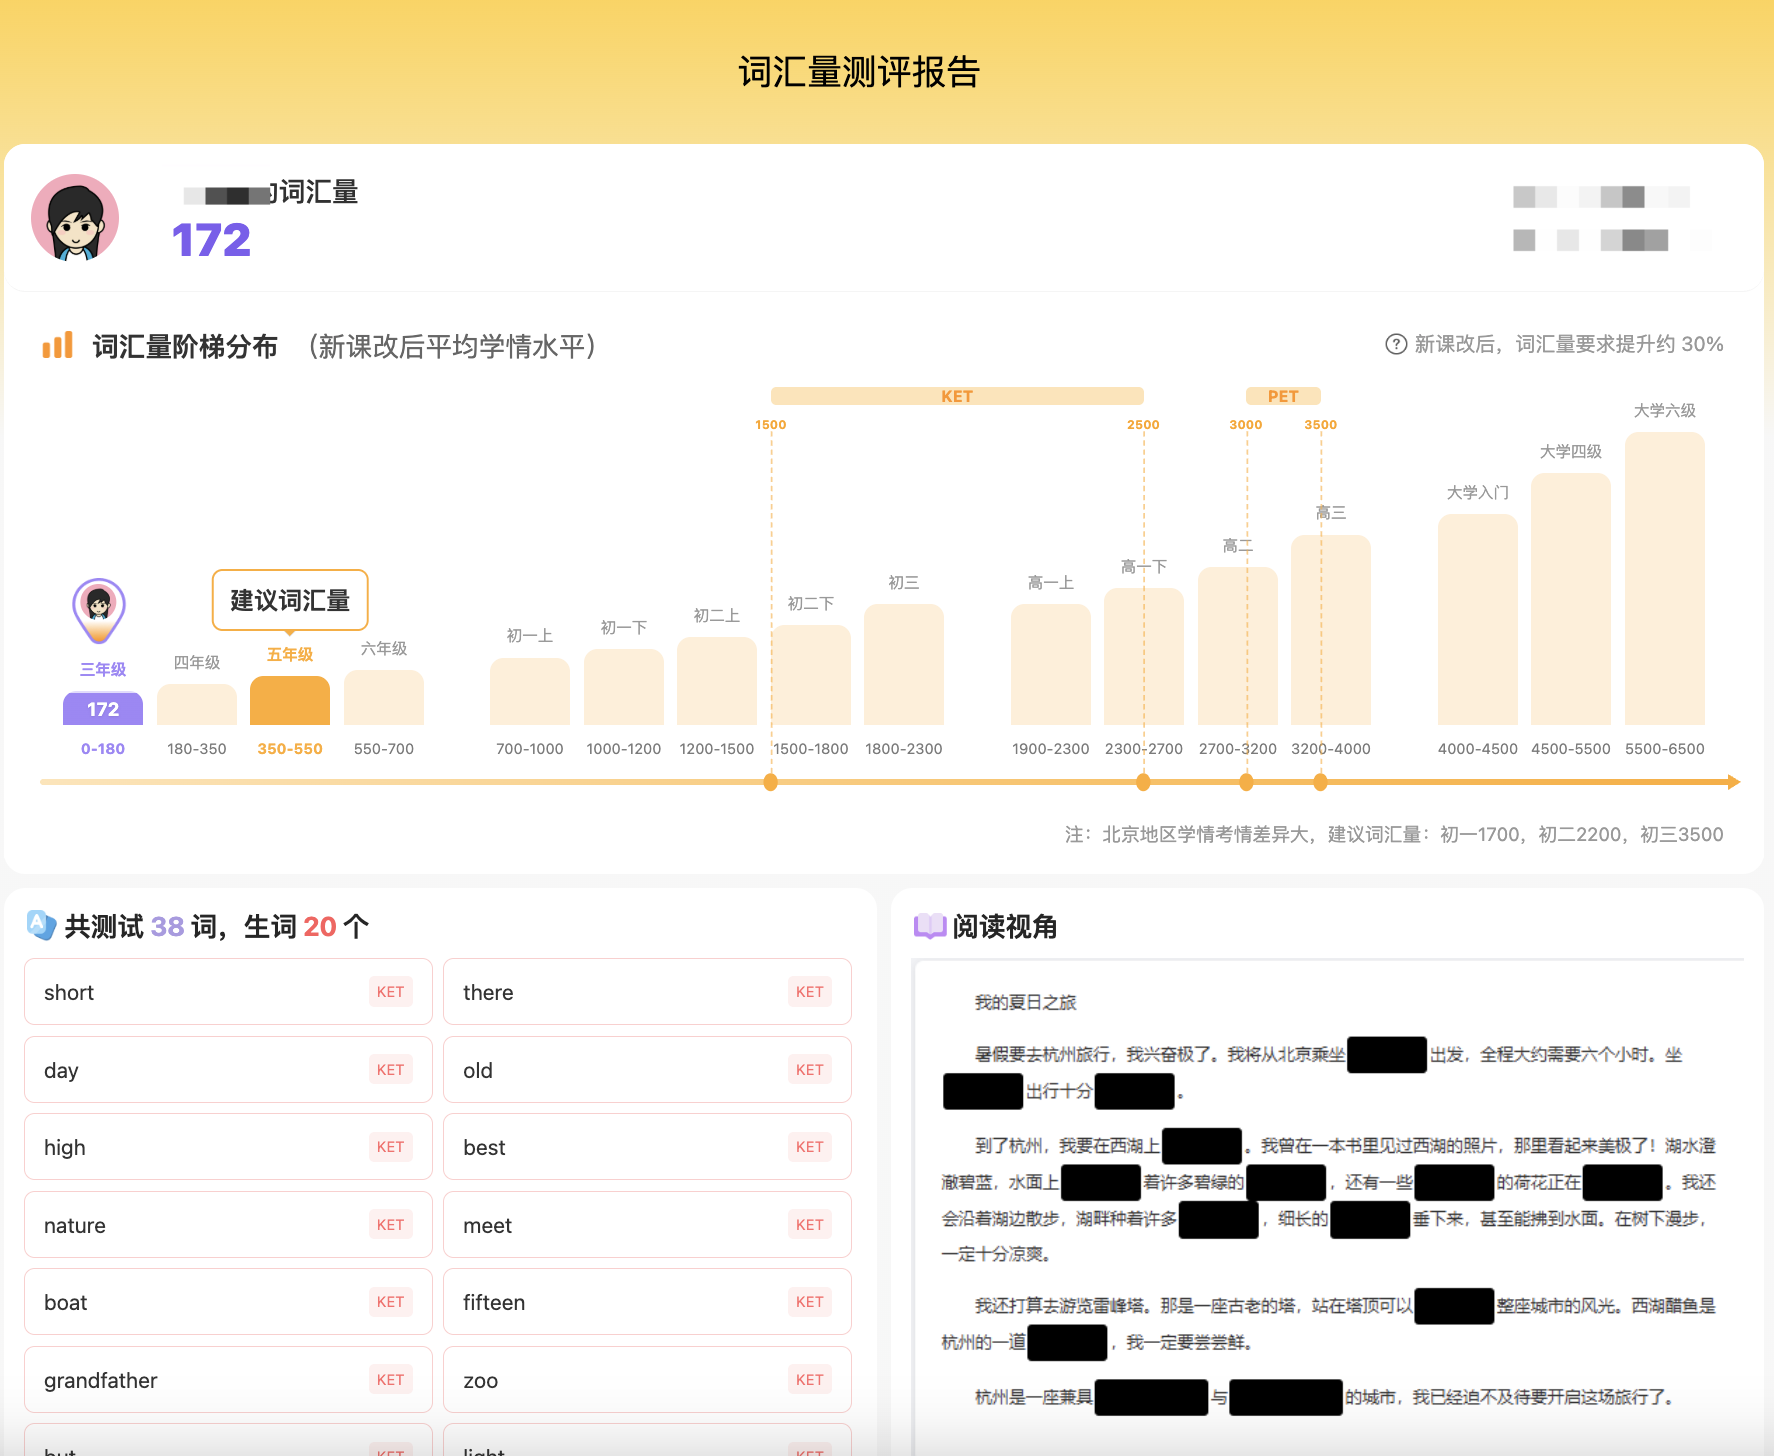Open the word card 'there'

coord(647,992)
